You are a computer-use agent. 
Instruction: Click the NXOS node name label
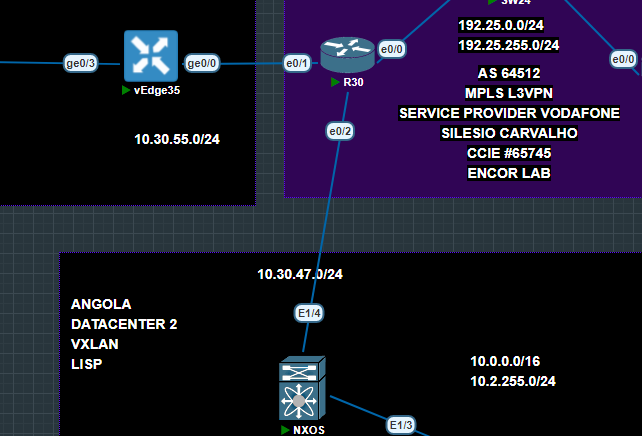309,430
